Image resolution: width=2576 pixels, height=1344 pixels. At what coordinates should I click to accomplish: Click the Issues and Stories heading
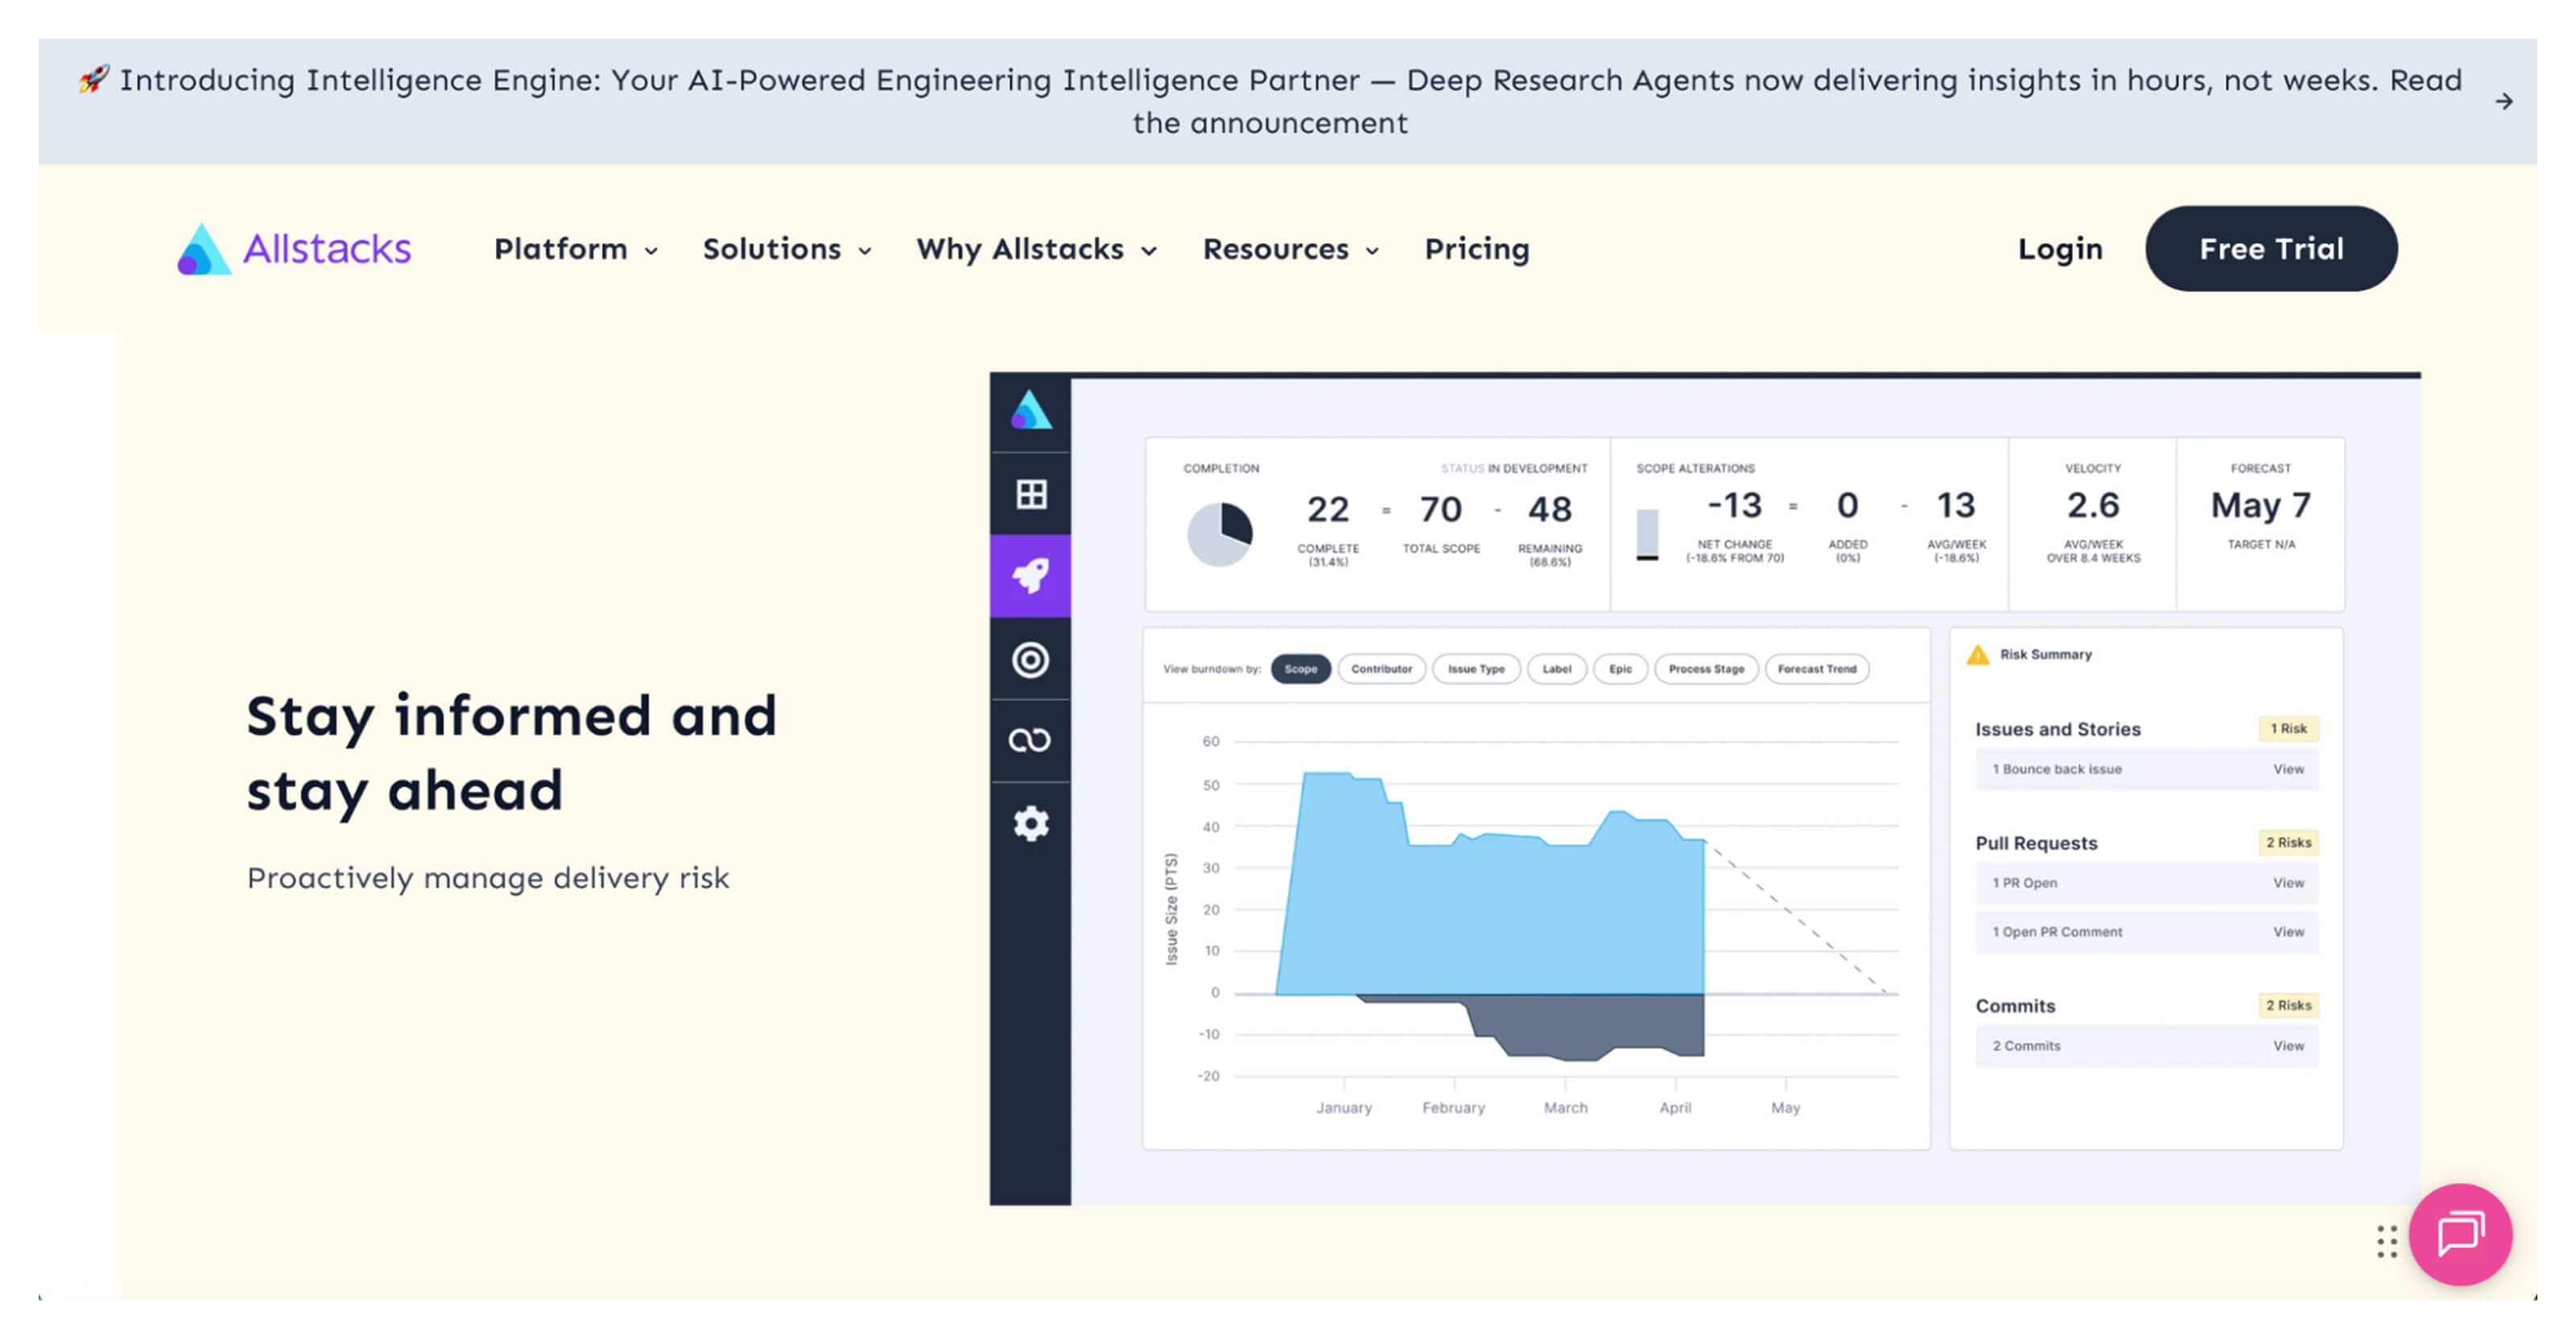(2057, 729)
